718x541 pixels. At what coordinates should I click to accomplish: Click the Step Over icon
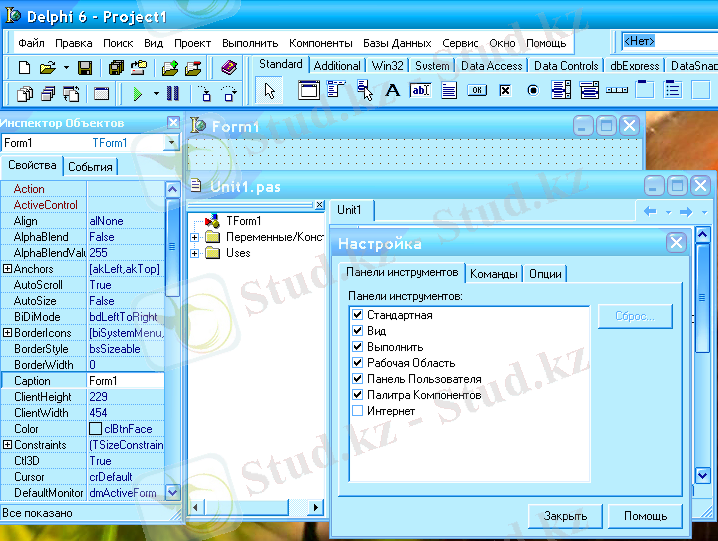click(229, 94)
